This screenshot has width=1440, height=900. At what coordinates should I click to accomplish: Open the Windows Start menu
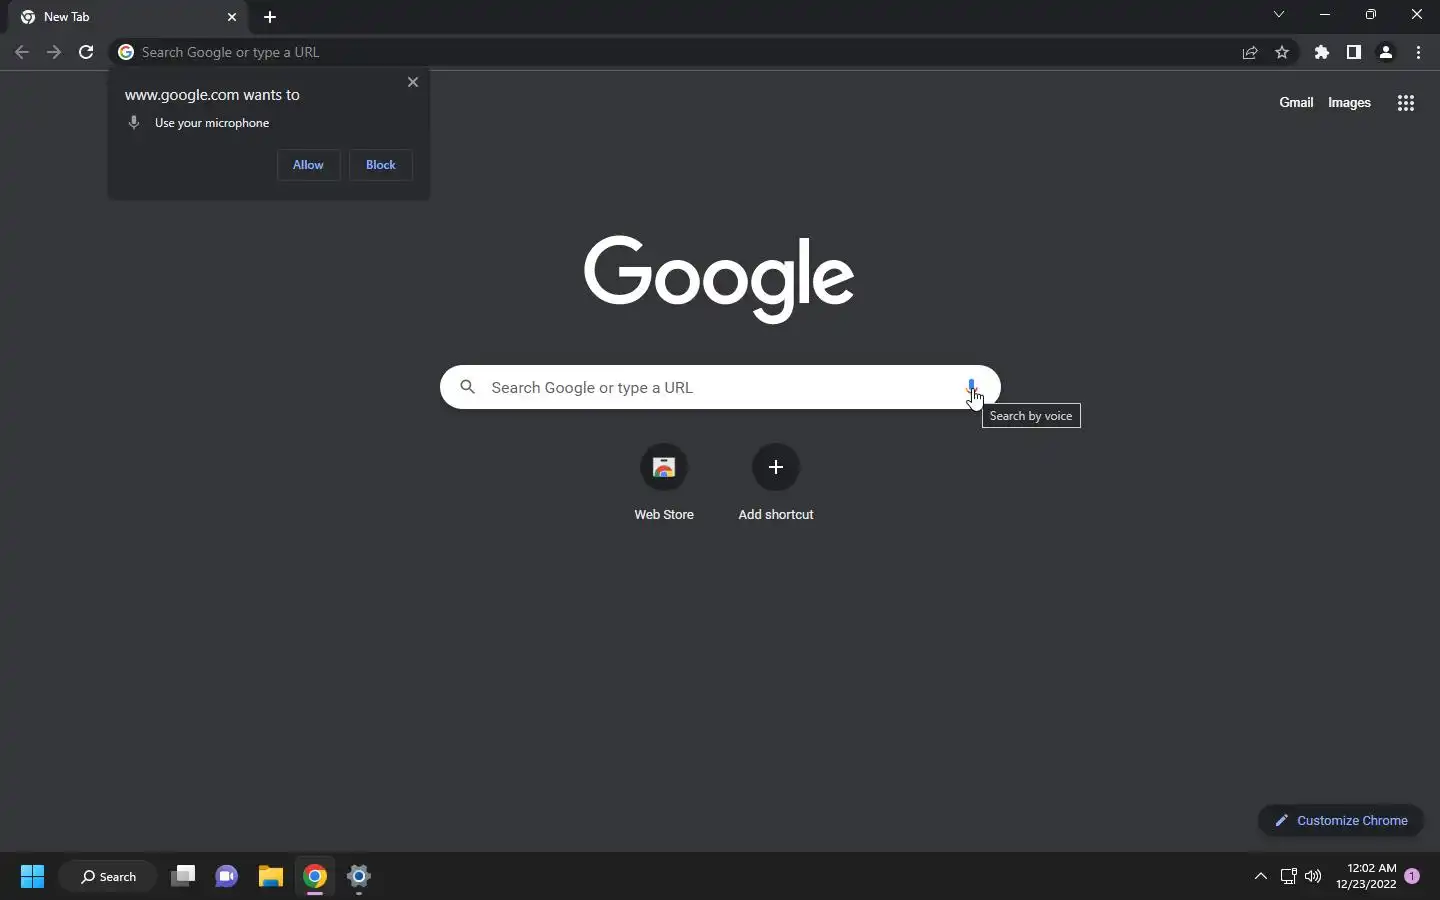32,876
